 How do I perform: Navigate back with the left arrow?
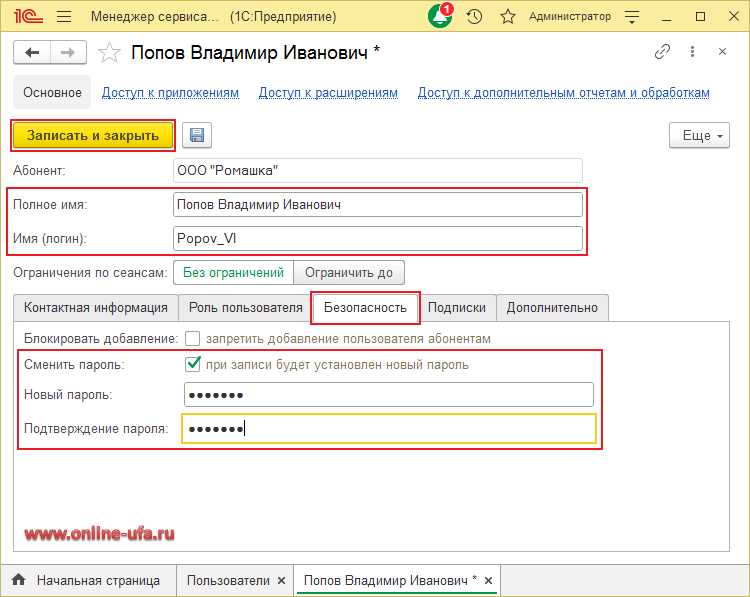coord(34,52)
